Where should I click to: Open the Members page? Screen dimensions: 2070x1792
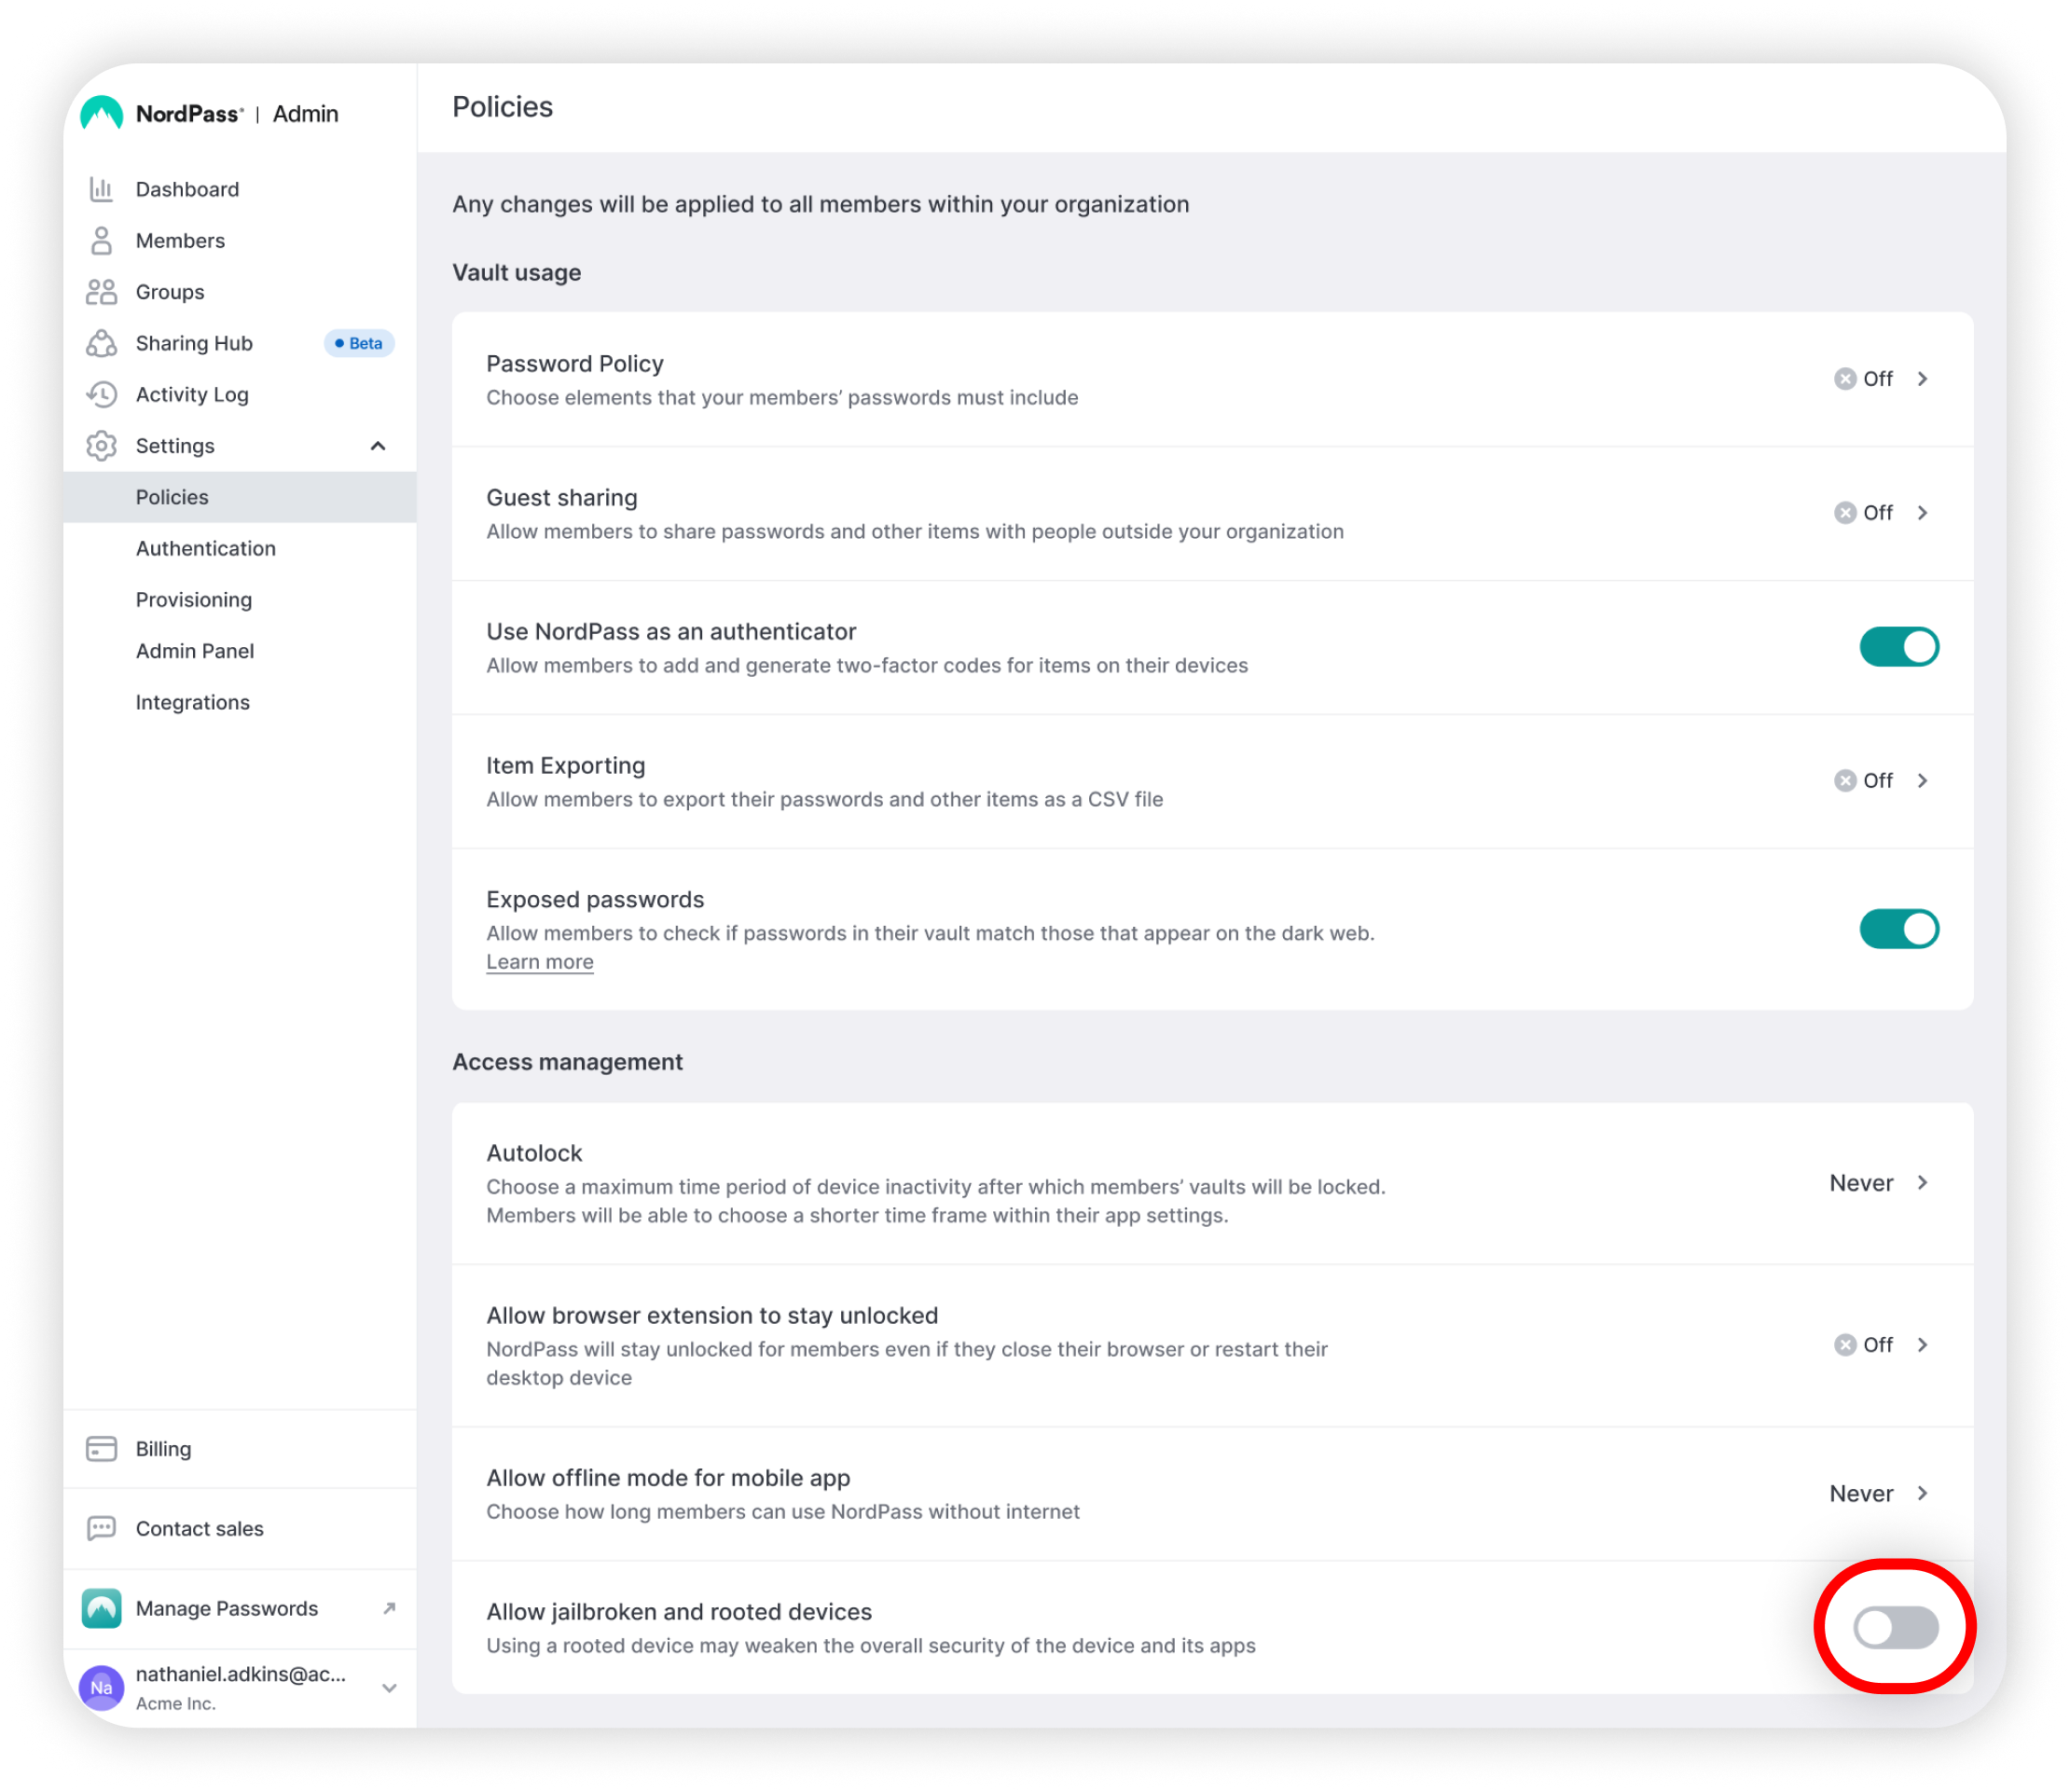point(180,240)
